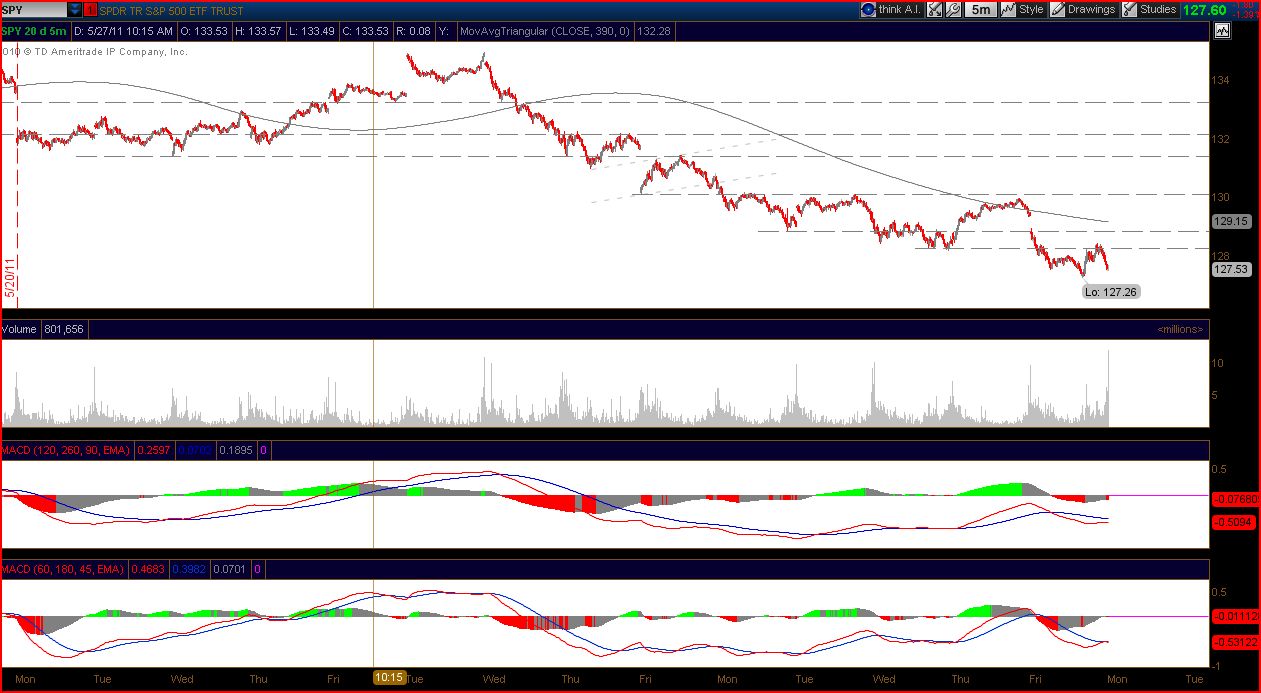Image resolution: width=1261 pixels, height=693 pixels.
Task: Click the 0.1895 MACD diff value
Action: click(236, 451)
